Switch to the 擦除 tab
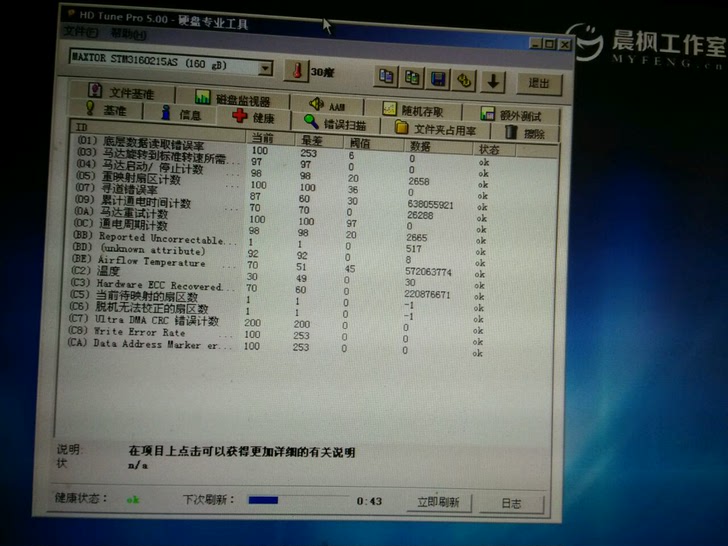Screen dimensions: 728x546 [x=525, y=133]
